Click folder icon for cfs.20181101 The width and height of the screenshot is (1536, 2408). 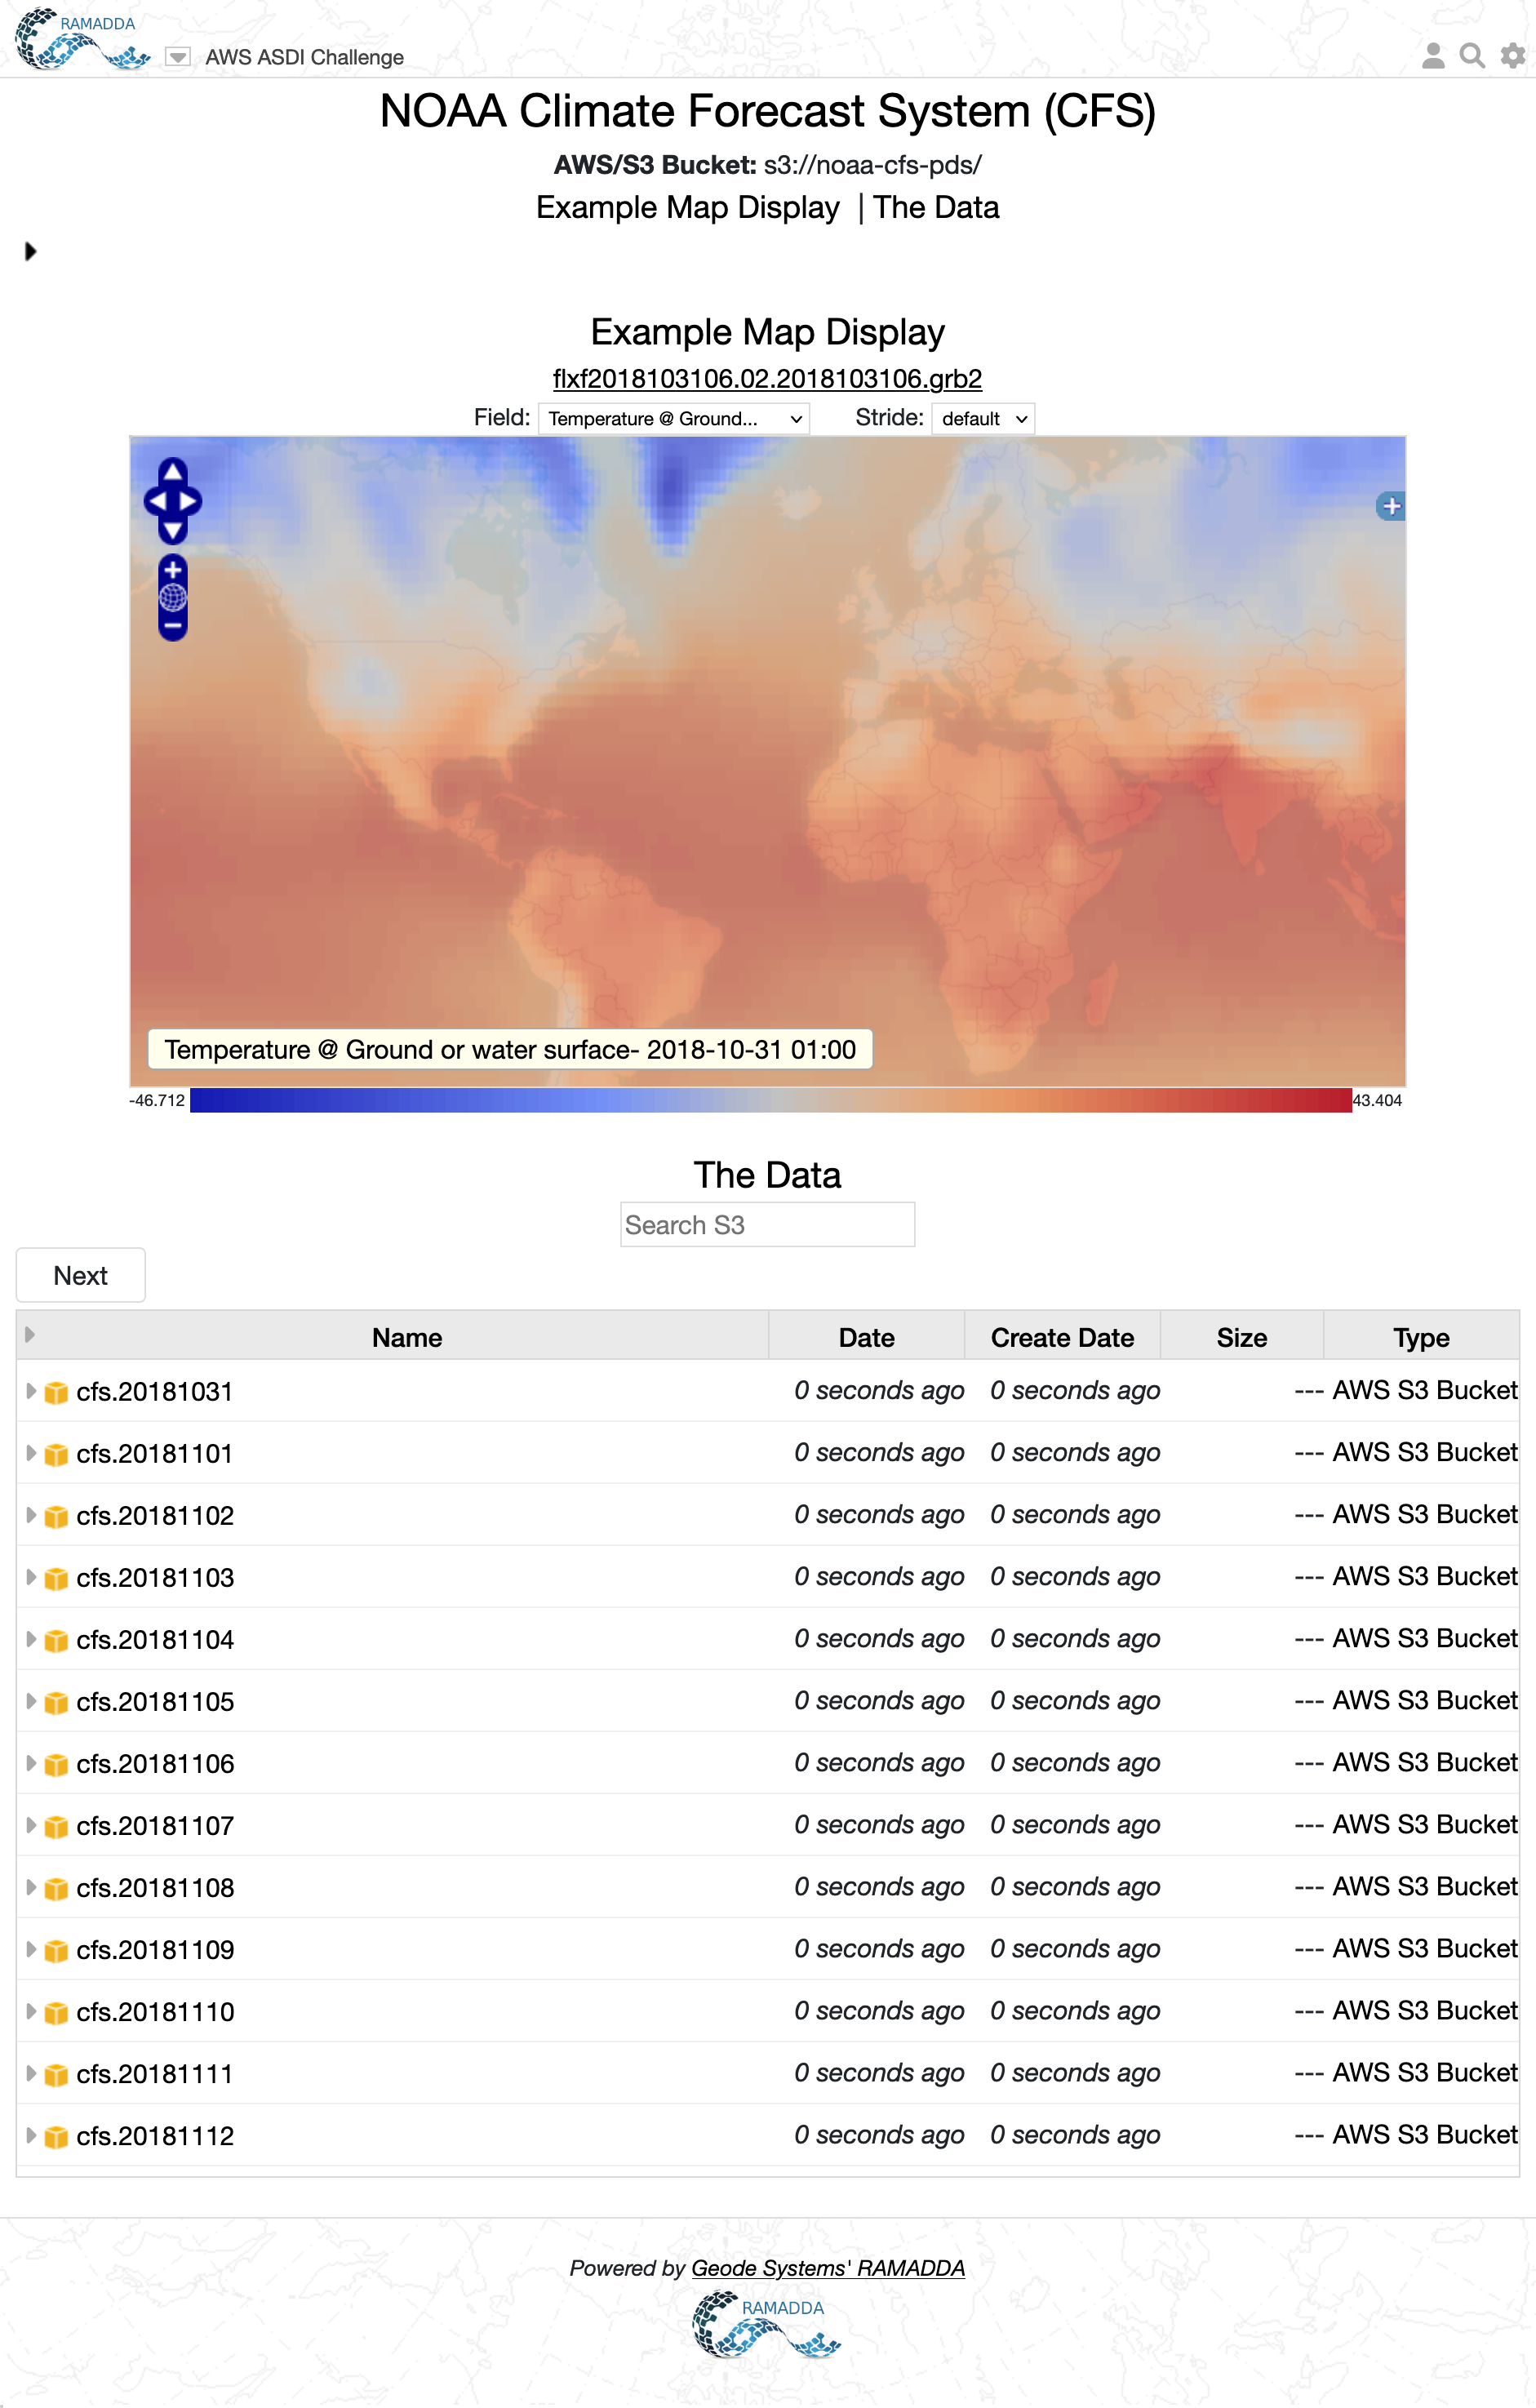pyautogui.click(x=57, y=1455)
